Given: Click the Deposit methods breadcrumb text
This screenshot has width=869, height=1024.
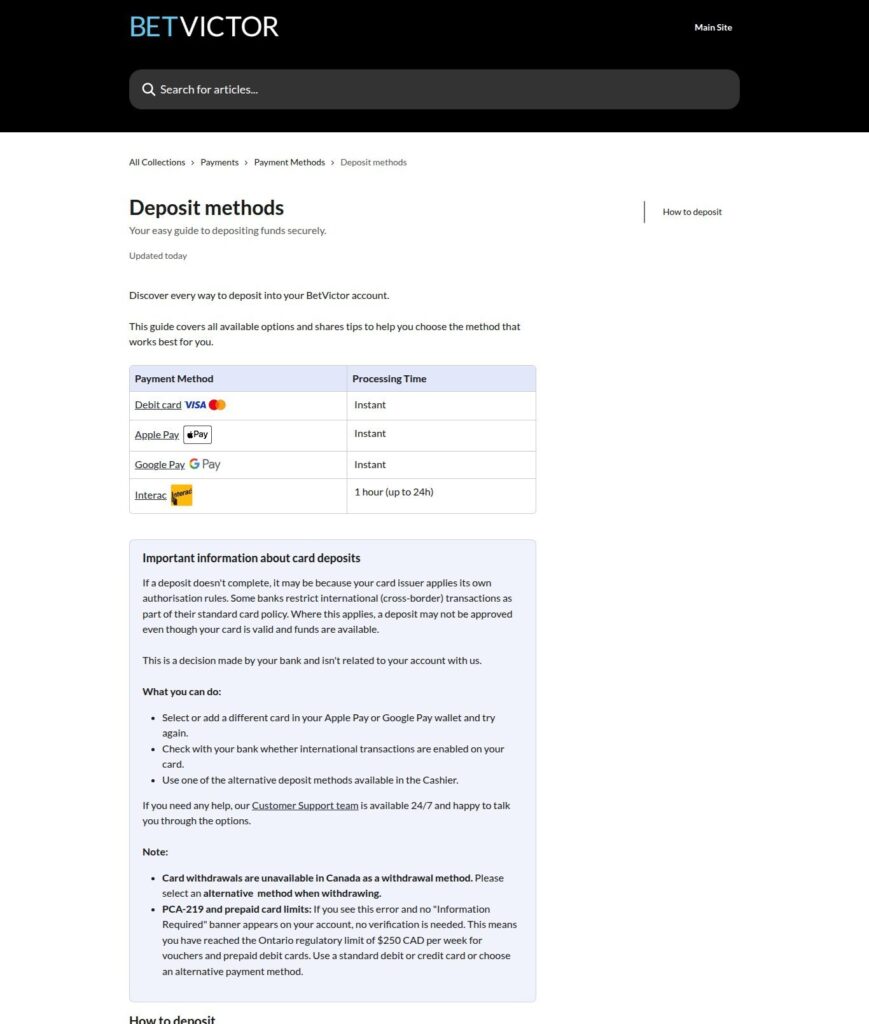Looking at the screenshot, I should (x=373, y=163).
